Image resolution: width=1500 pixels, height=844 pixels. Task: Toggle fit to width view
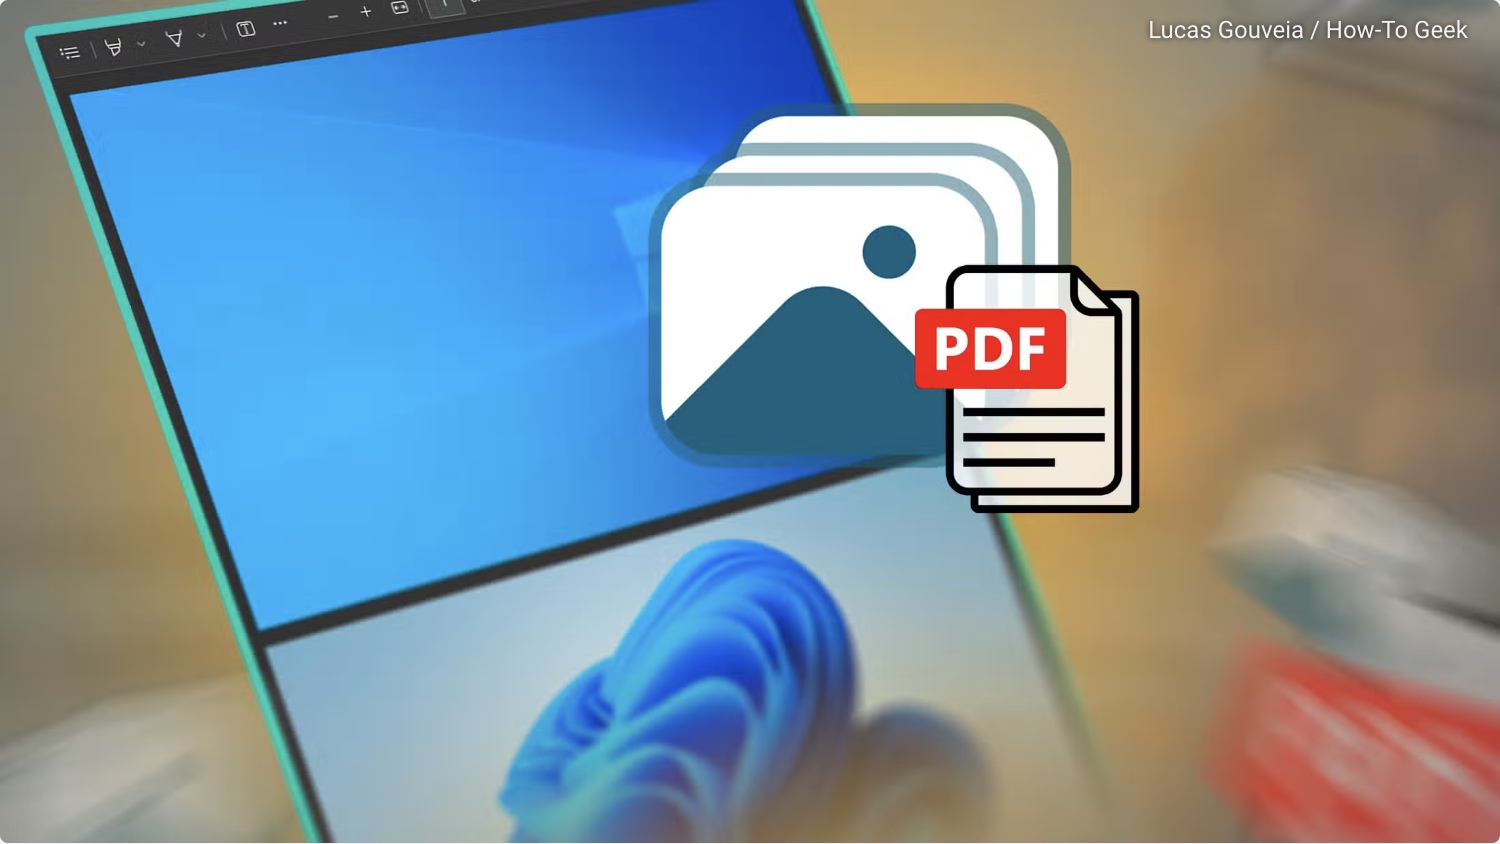[x=400, y=7]
